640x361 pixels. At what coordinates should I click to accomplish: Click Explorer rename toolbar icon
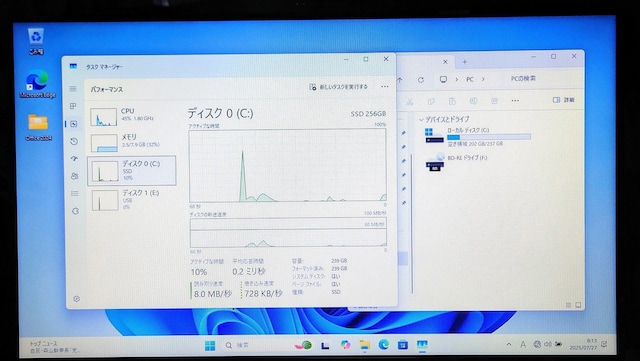coord(473,100)
